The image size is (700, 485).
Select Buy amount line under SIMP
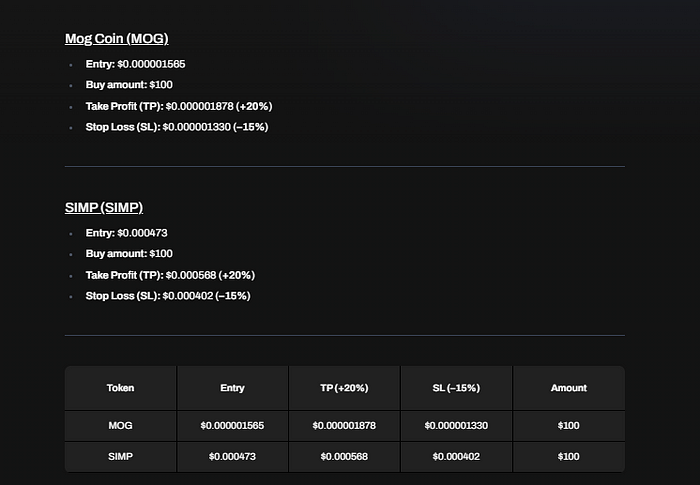129,254
